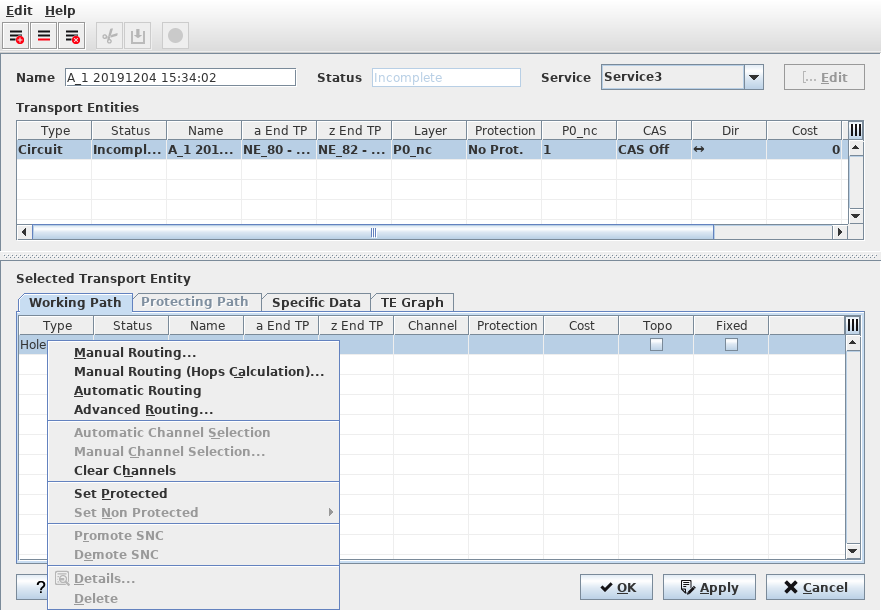The width and height of the screenshot is (881, 611).
Task: Toggle the Fixed checkbox in Hole row
Action: [x=731, y=345]
